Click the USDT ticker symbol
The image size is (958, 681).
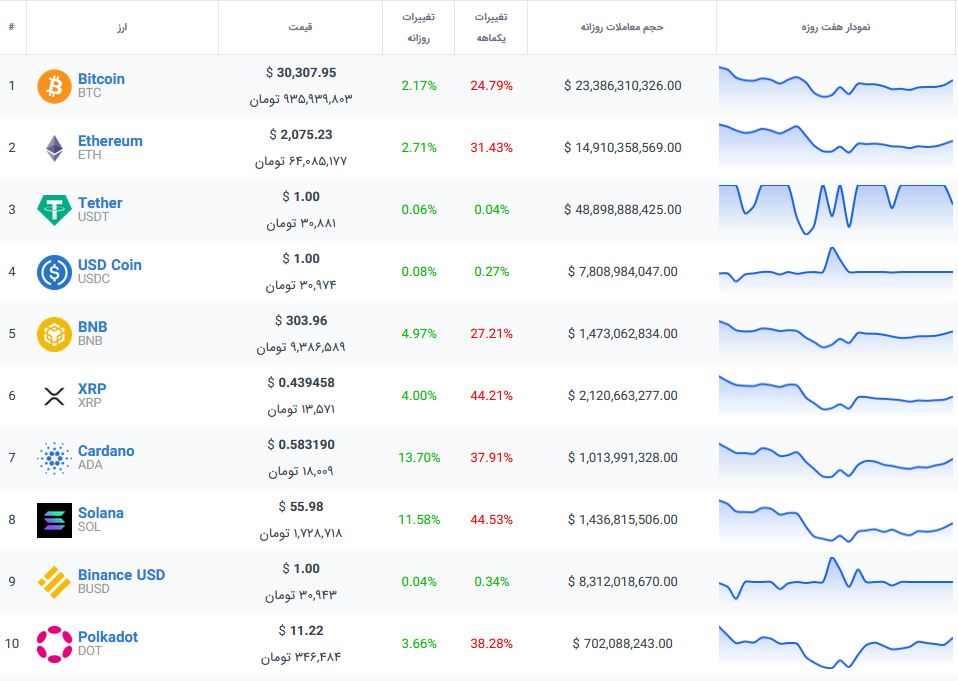point(93,217)
